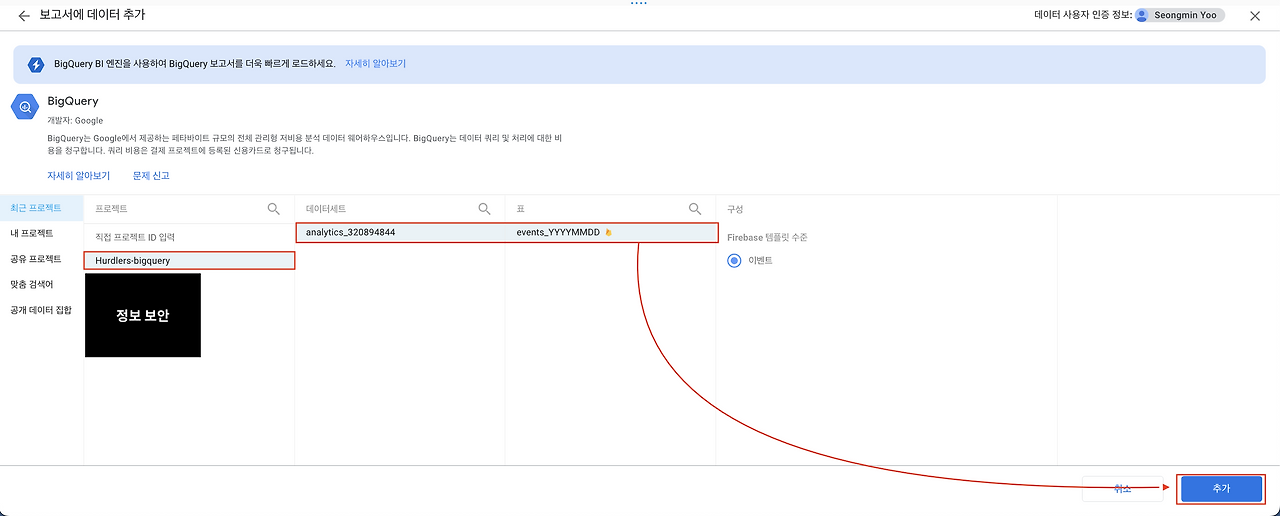Click the 취소 button
Image resolution: width=1280 pixels, height=516 pixels.
click(x=1123, y=488)
